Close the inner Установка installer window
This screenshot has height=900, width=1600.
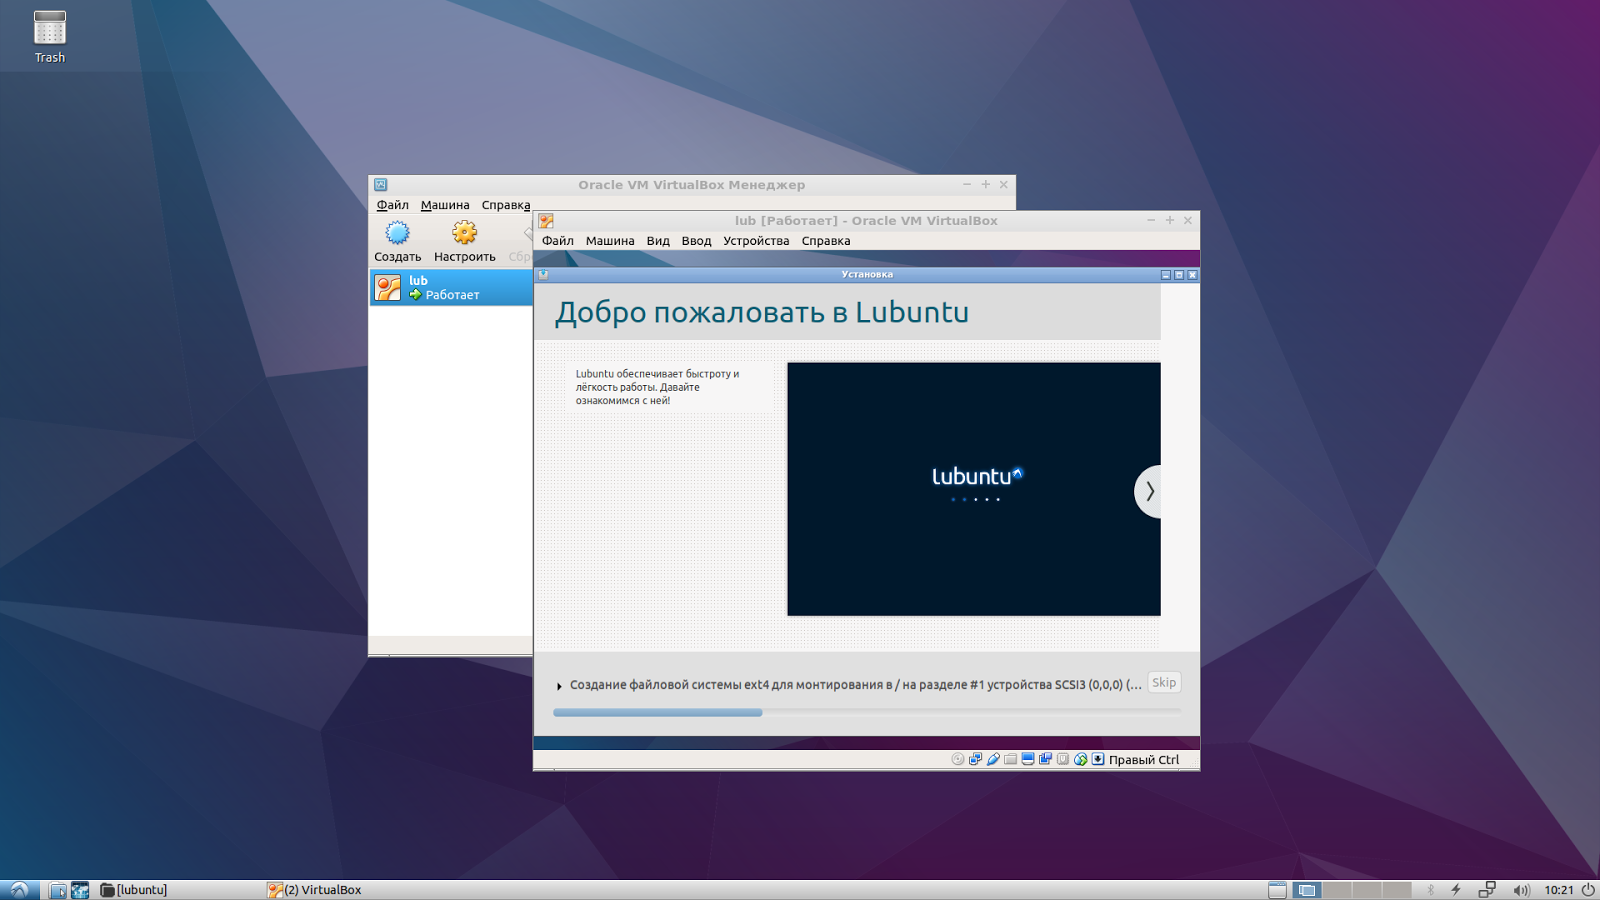point(1192,275)
